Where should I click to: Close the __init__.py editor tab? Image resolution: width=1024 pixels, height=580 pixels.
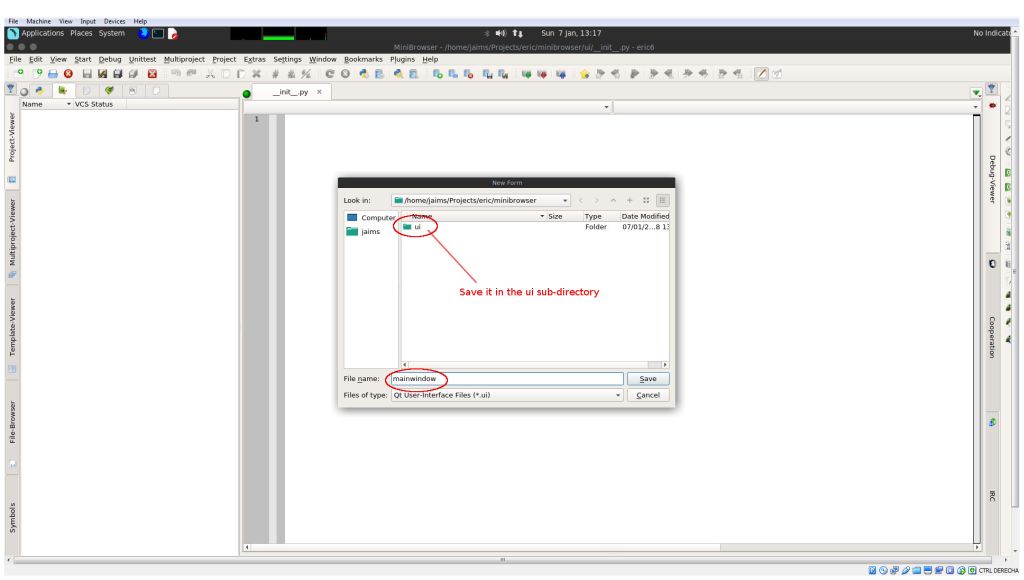(x=319, y=92)
